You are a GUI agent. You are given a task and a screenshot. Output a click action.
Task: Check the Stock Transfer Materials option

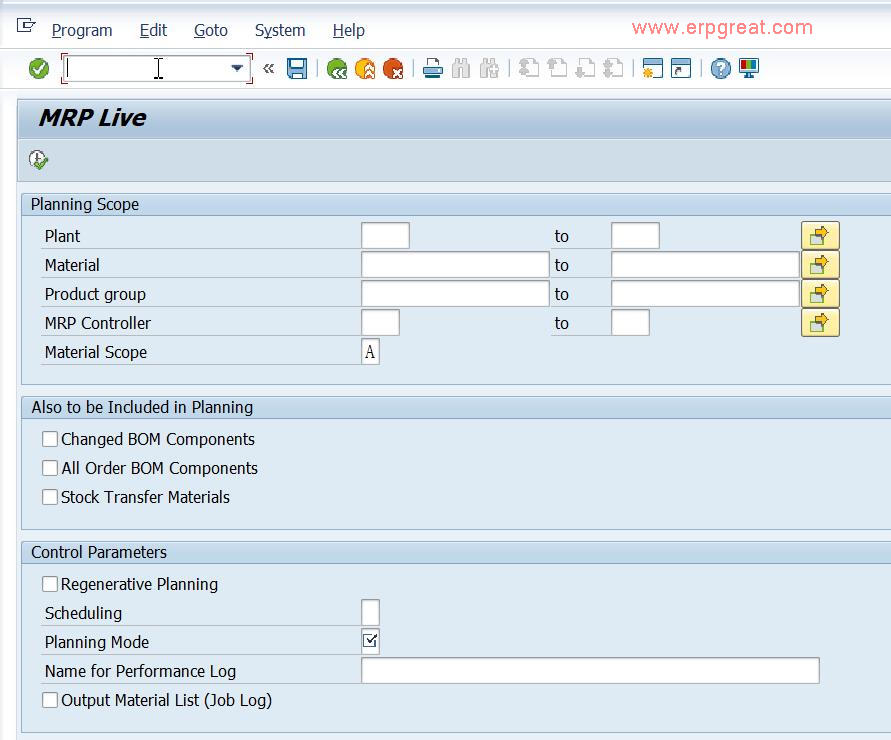(49, 497)
